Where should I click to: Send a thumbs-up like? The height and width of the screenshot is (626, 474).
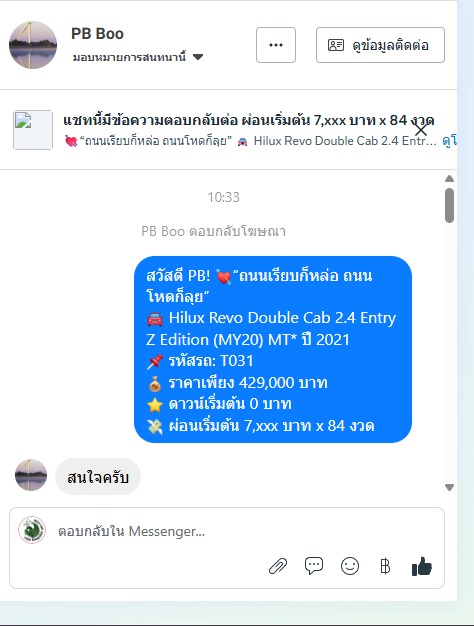(x=422, y=566)
